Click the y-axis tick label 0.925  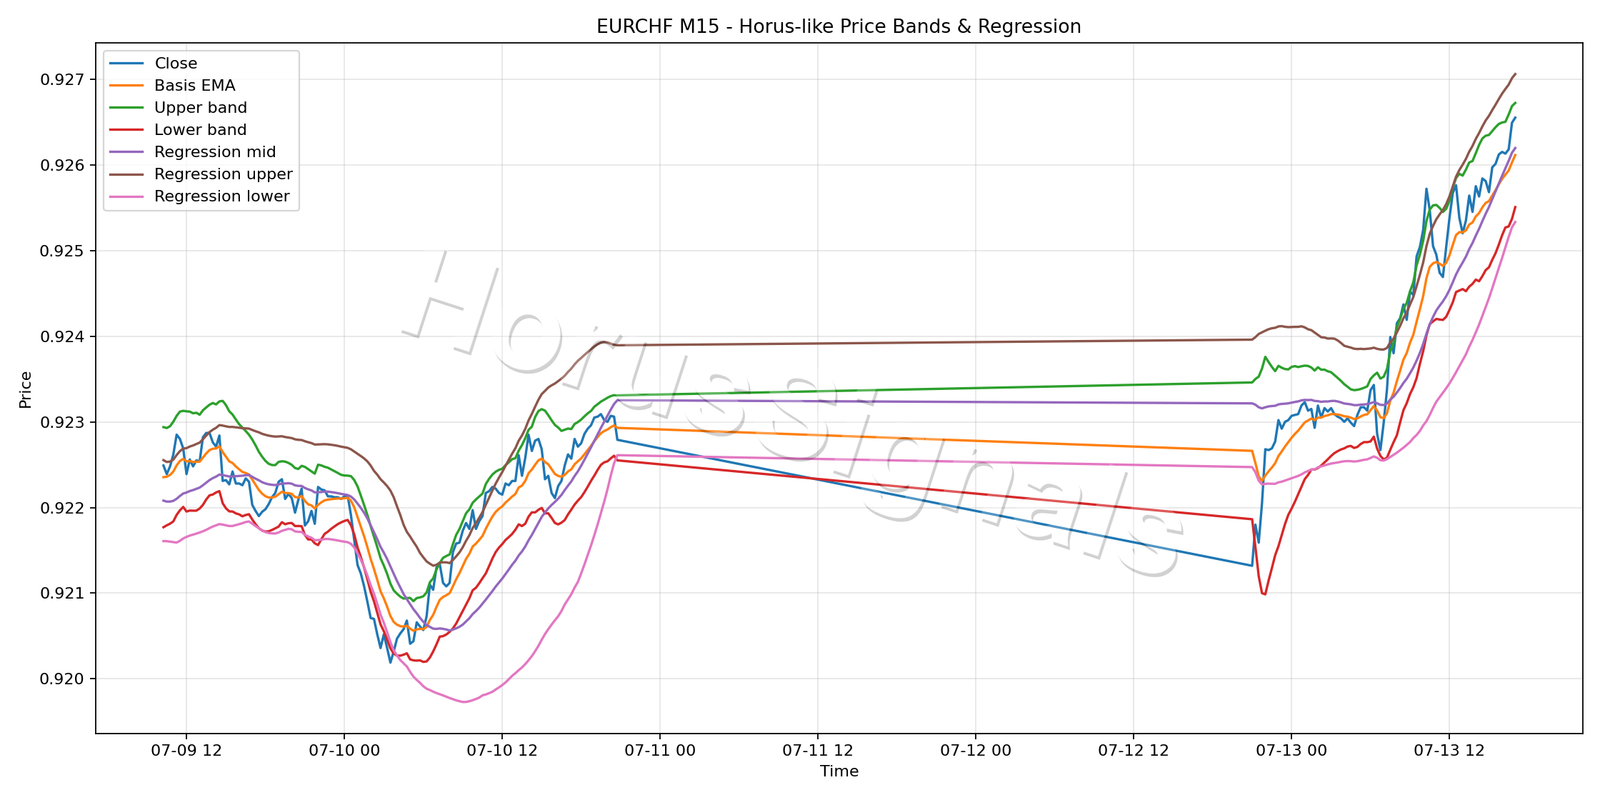coord(62,251)
